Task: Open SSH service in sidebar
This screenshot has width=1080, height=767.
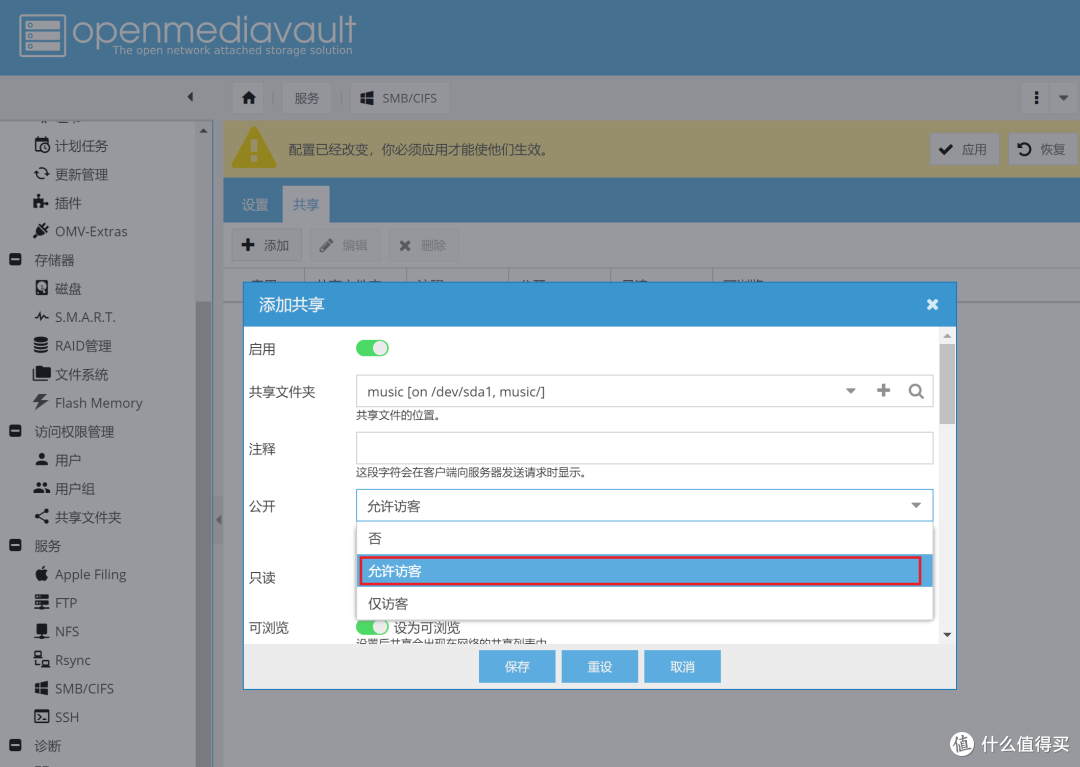Action: click(67, 718)
